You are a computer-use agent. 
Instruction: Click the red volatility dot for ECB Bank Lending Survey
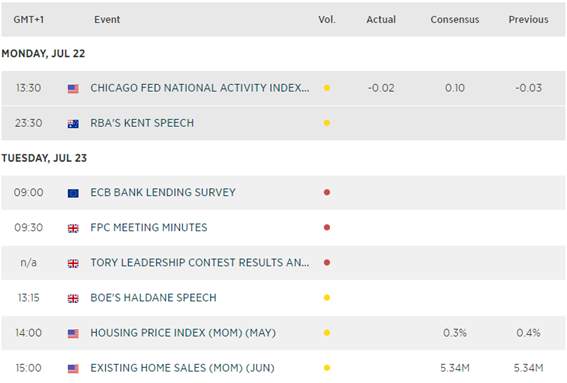[x=327, y=192]
